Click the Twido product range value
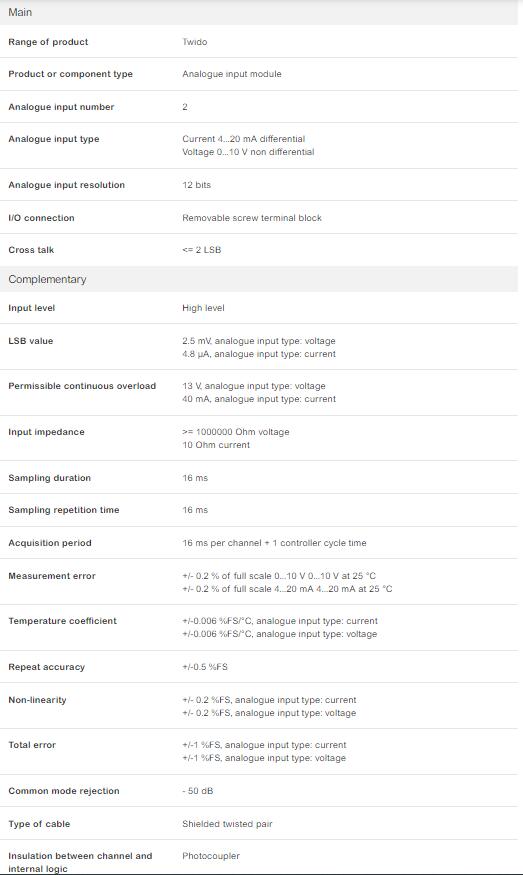This screenshot has height=875, width=523. [195, 42]
